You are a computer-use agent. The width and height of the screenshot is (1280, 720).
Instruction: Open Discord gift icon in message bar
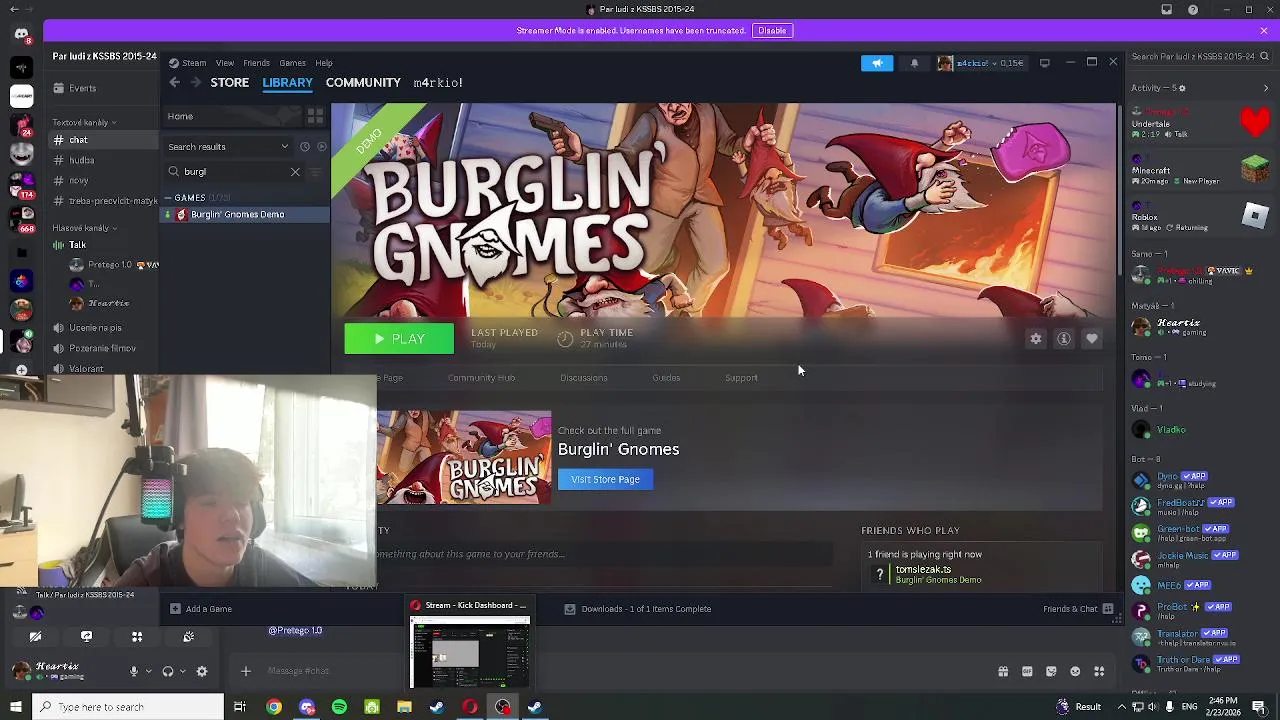point(1003,671)
